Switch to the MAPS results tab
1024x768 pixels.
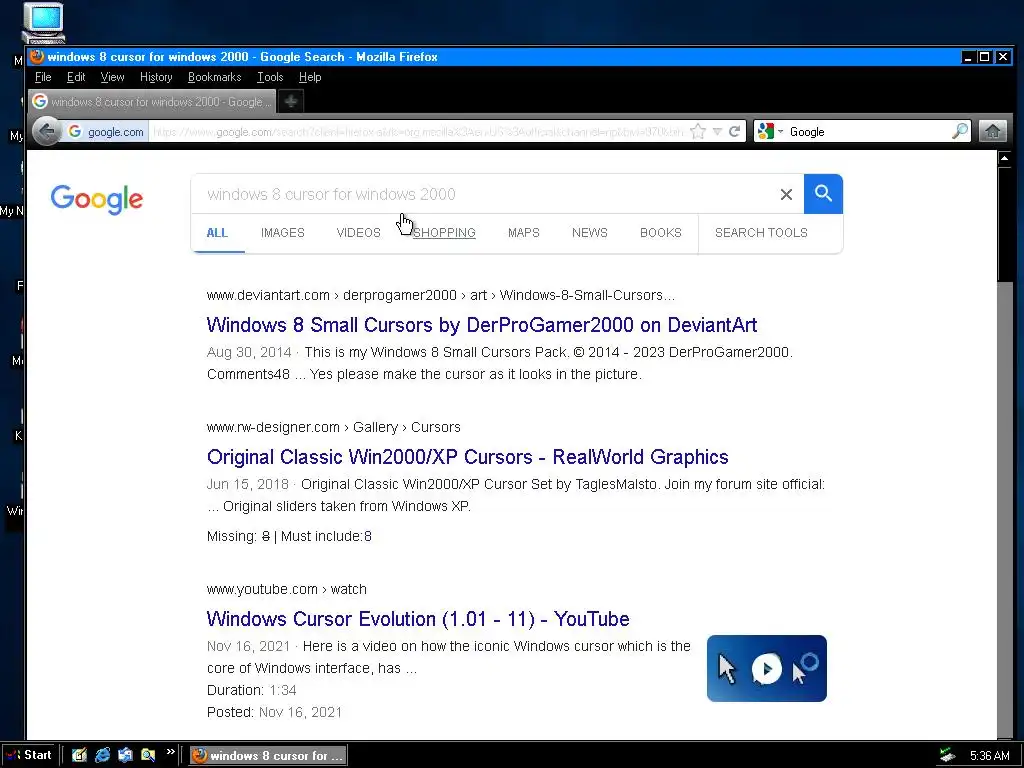click(524, 233)
